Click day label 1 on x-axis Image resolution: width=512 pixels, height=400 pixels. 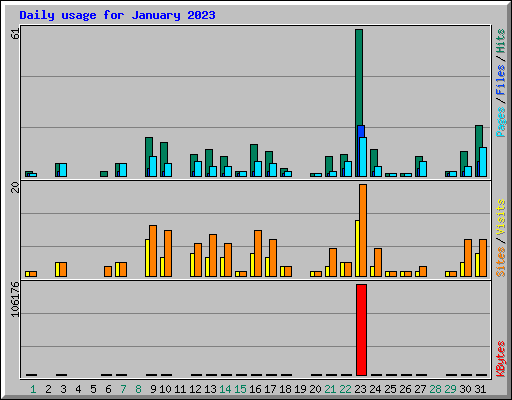(33, 389)
